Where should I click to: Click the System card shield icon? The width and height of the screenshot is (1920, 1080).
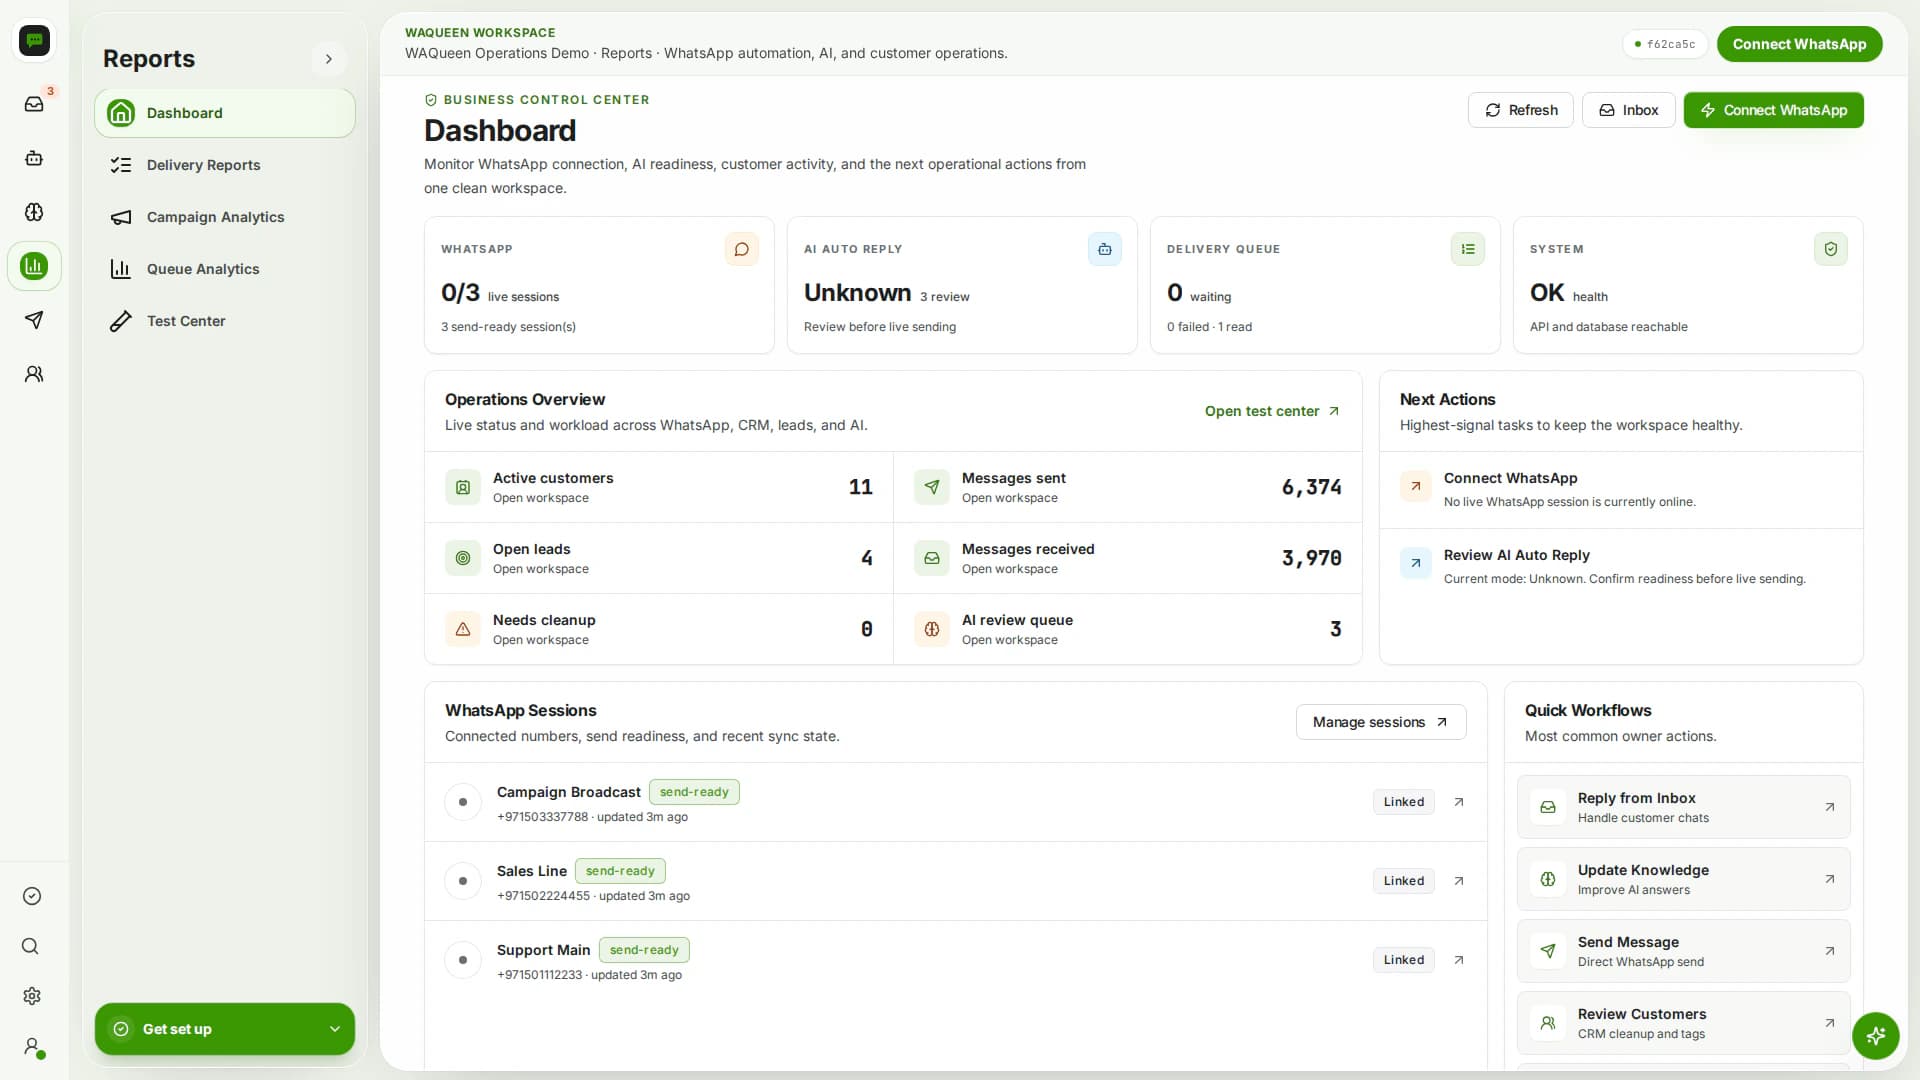(1831, 249)
